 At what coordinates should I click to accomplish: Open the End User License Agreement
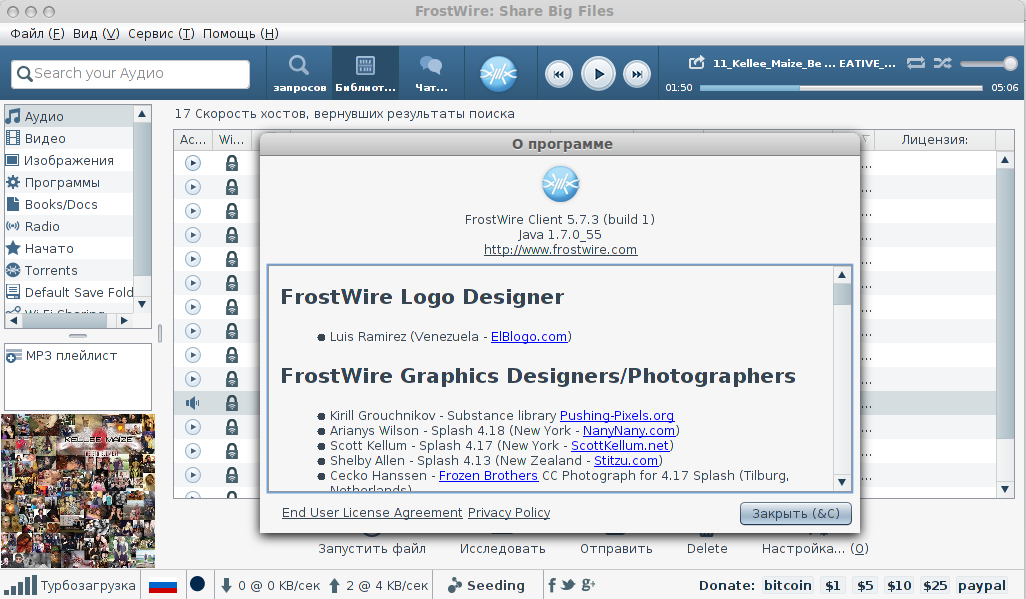(x=372, y=513)
